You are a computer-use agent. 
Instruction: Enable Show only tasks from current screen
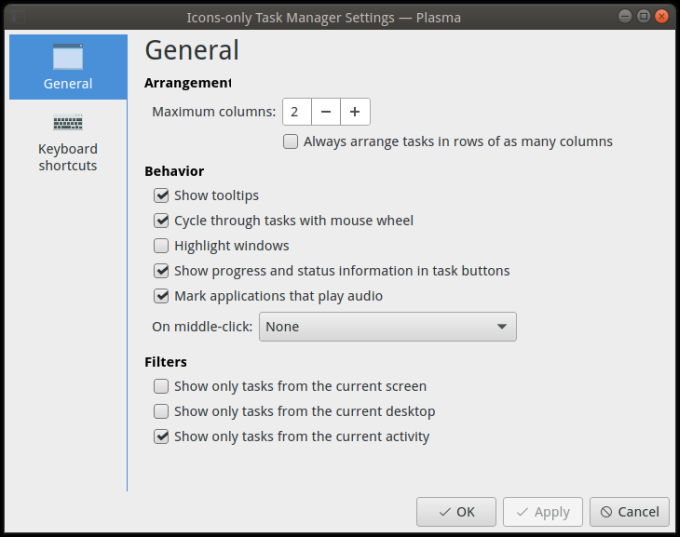tap(161, 386)
